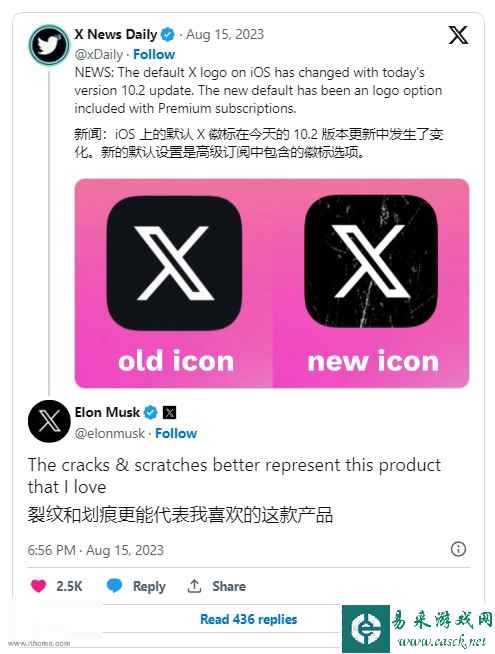Open the Aug 15, 2023 date link
The height and width of the screenshot is (654, 495).
225,34
